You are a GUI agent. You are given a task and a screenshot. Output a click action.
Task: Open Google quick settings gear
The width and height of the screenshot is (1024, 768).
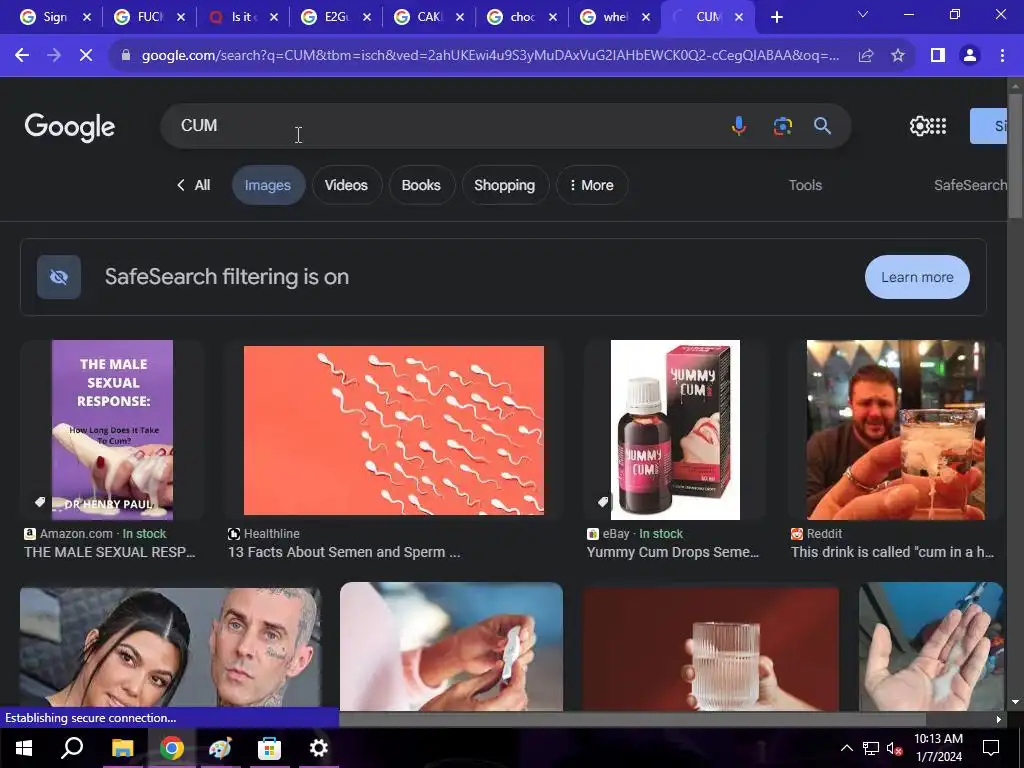click(x=918, y=125)
